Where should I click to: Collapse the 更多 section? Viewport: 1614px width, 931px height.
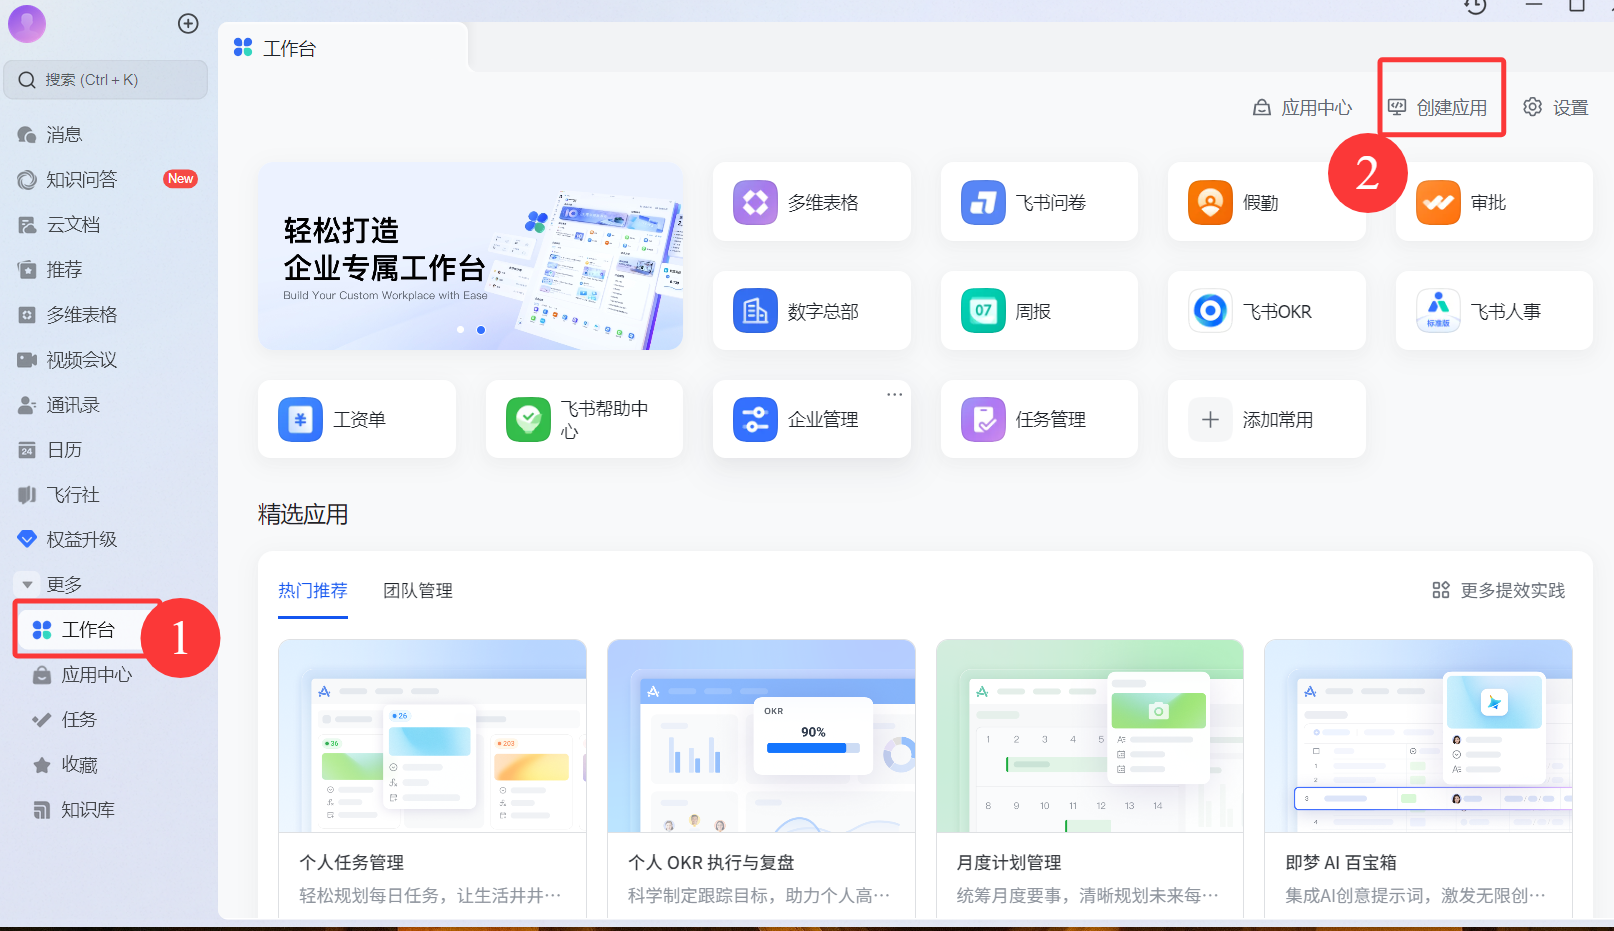[28, 584]
